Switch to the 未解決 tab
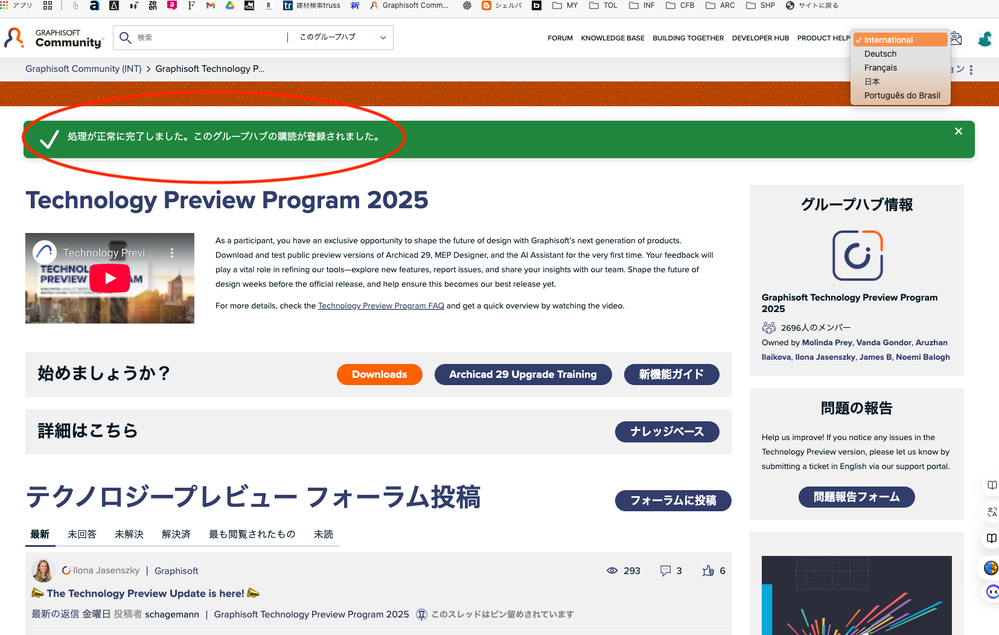 coord(129,534)
